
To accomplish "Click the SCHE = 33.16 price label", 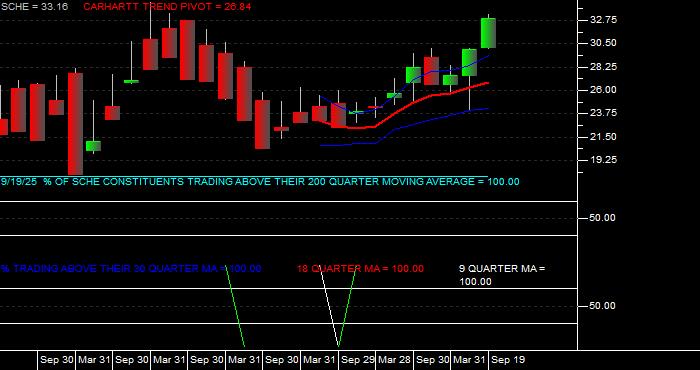I will [34, 7].
